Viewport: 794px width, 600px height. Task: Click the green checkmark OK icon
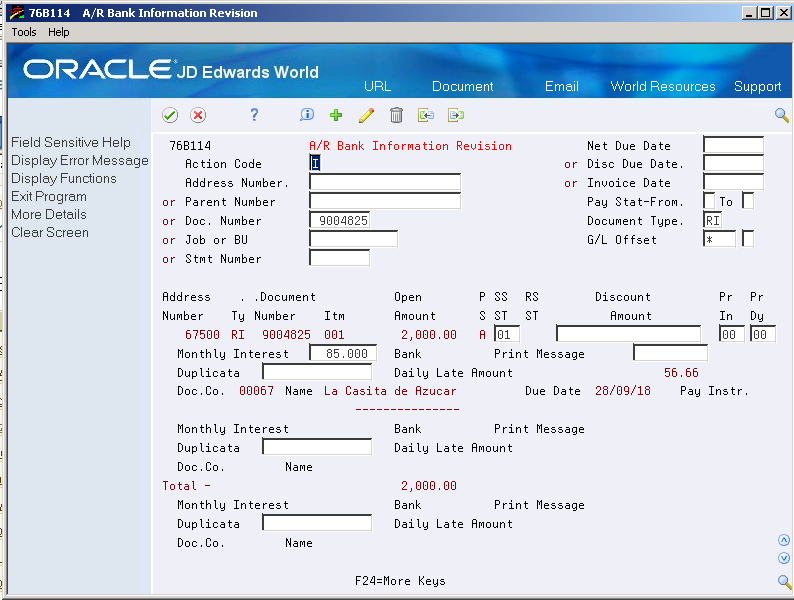(x=170, y=115)
